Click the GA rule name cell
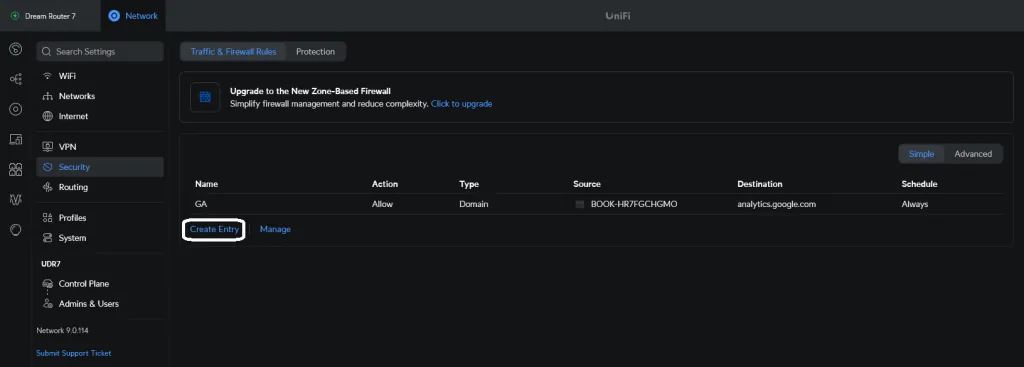This screenshot has height=367, width=1024. tap(201, 204)
